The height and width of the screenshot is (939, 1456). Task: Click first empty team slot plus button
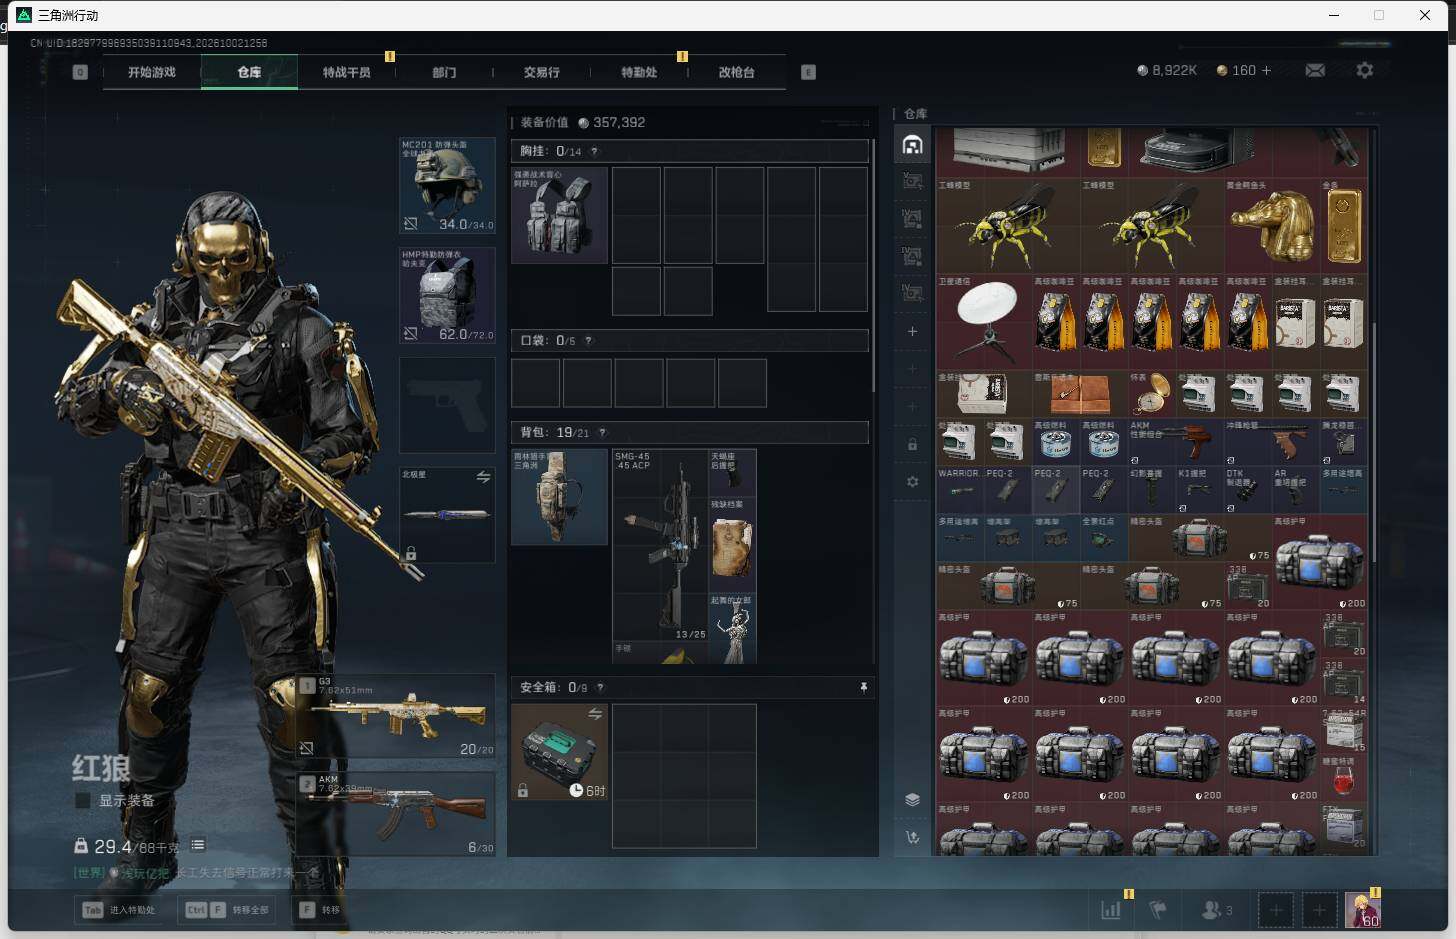[1275, 910]
